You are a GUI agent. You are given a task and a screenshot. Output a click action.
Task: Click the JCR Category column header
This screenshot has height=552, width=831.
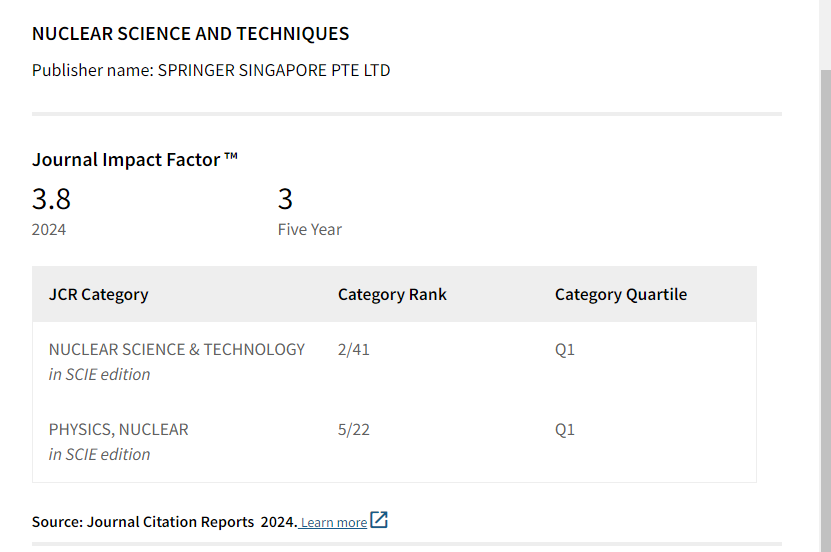(x=98, y=294)
